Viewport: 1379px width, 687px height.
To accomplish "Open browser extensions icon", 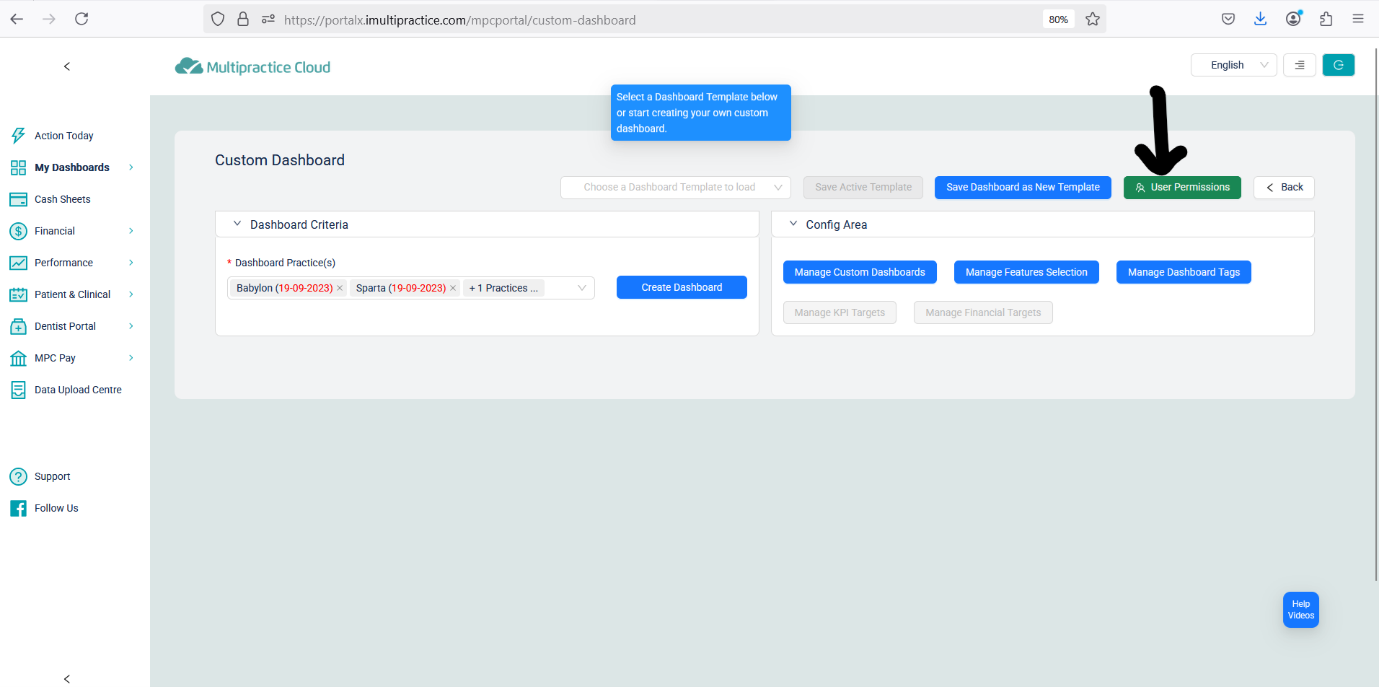I will (x=1326, y=19).
